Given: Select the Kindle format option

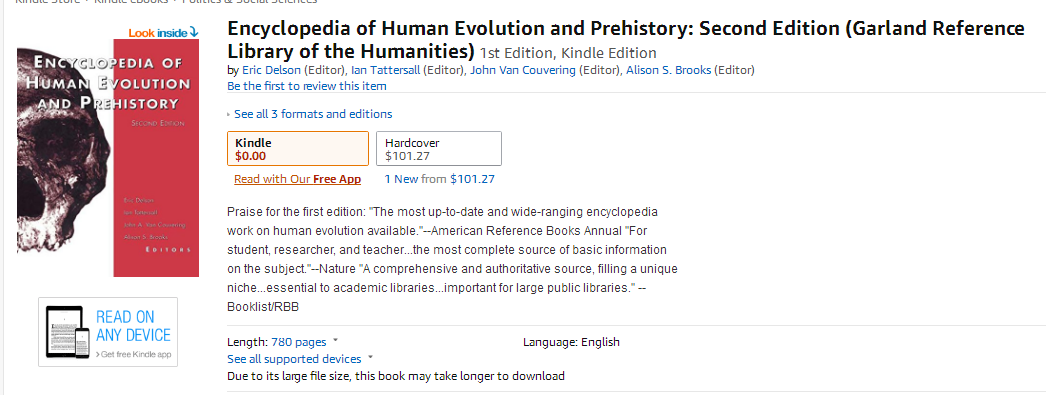Looking at the screenshot, I should (x=298, y=148).
